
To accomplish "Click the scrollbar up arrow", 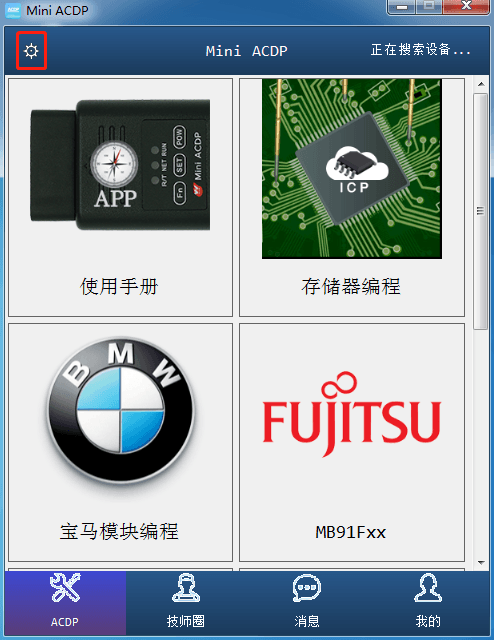I will 481,84.
